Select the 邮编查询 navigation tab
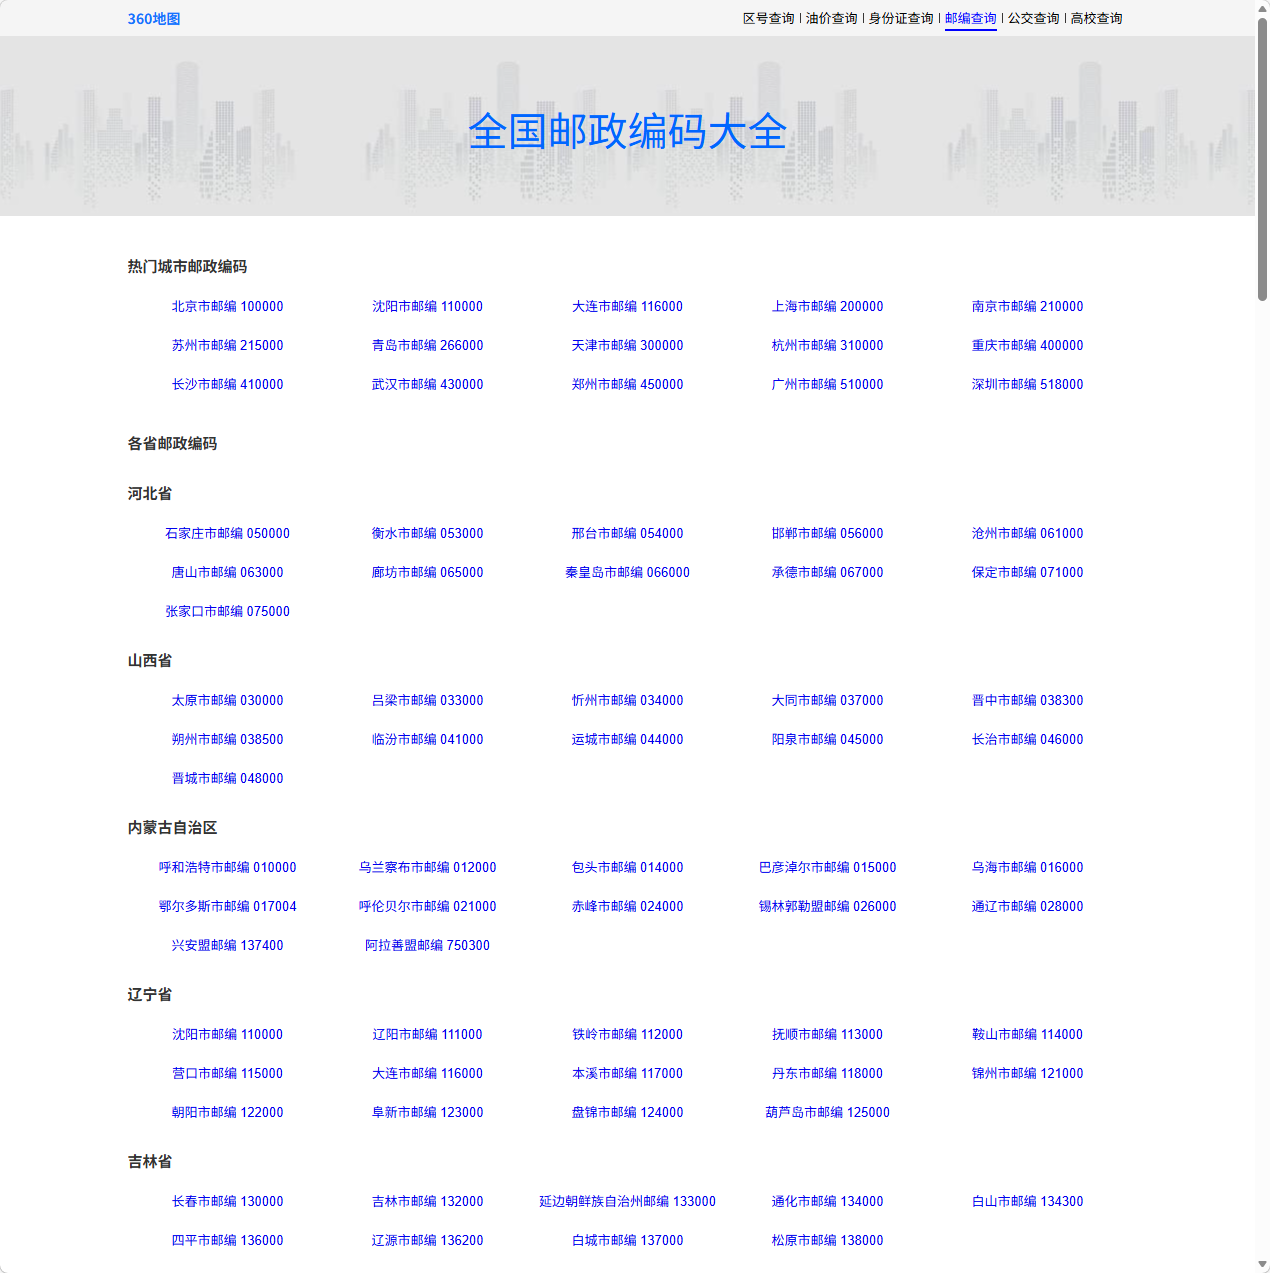This screenshot has height=1273, width=1270. point(970,19)
